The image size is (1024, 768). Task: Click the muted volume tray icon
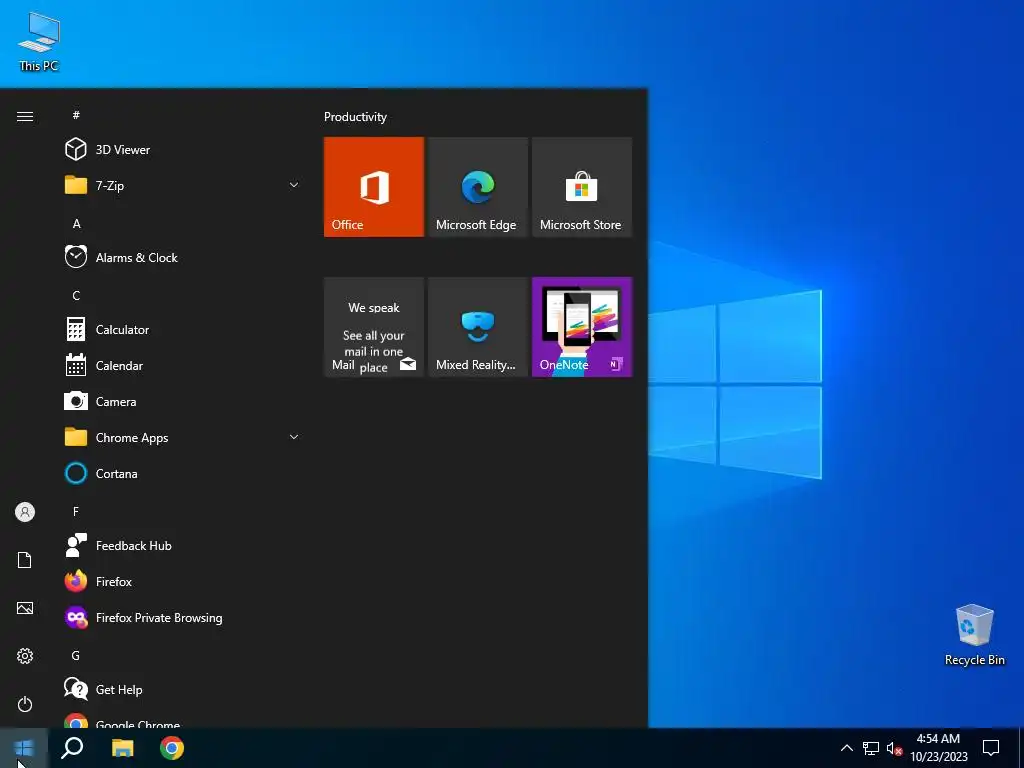pyautogui.click(x=895, y=748)
